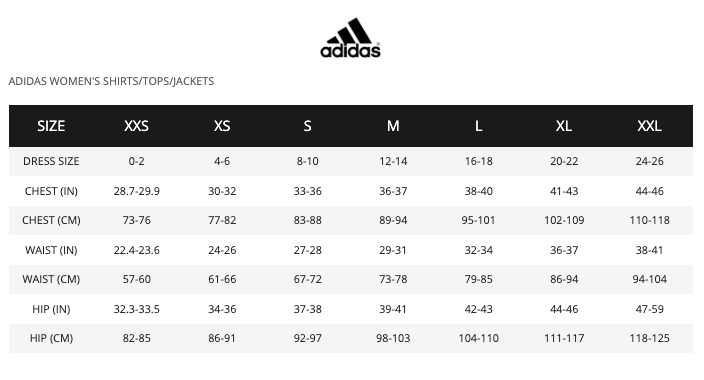Click the M size header

point(393,126)
